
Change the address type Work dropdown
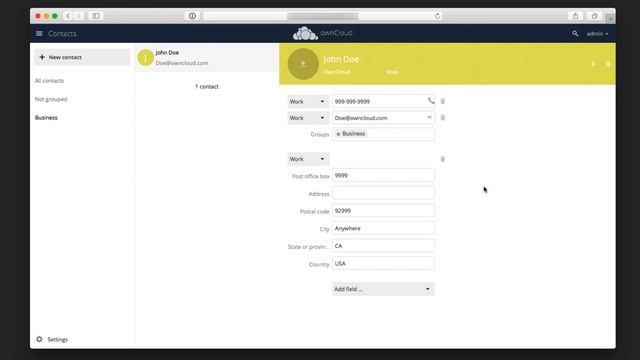tap(308, 159)
